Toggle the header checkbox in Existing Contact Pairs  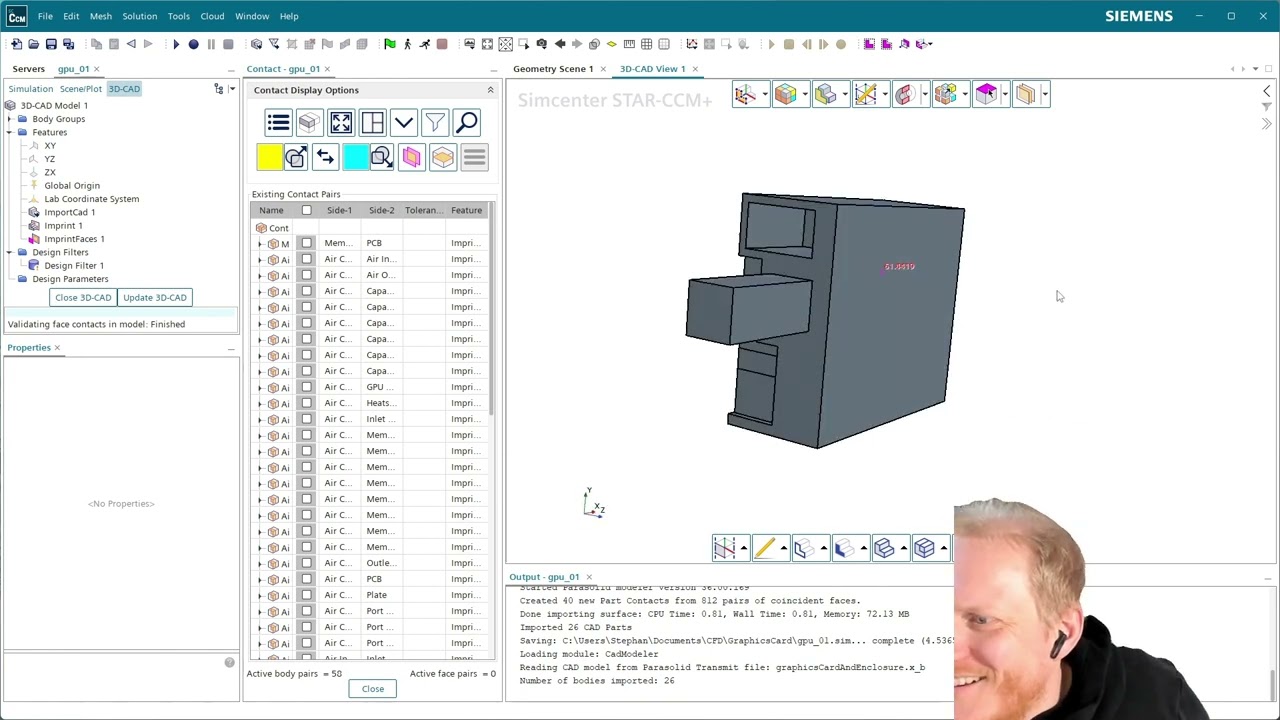[306, 210]
